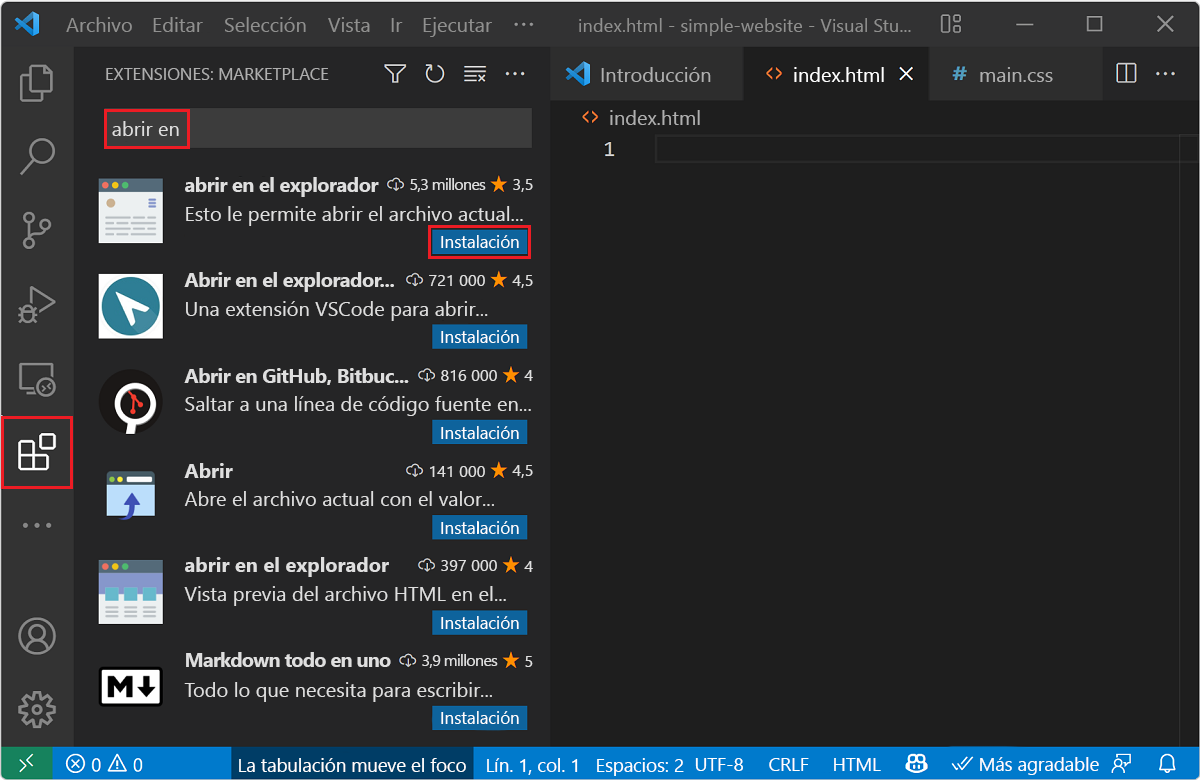
Task: Open the Selección menu
Action: [265, 25]
